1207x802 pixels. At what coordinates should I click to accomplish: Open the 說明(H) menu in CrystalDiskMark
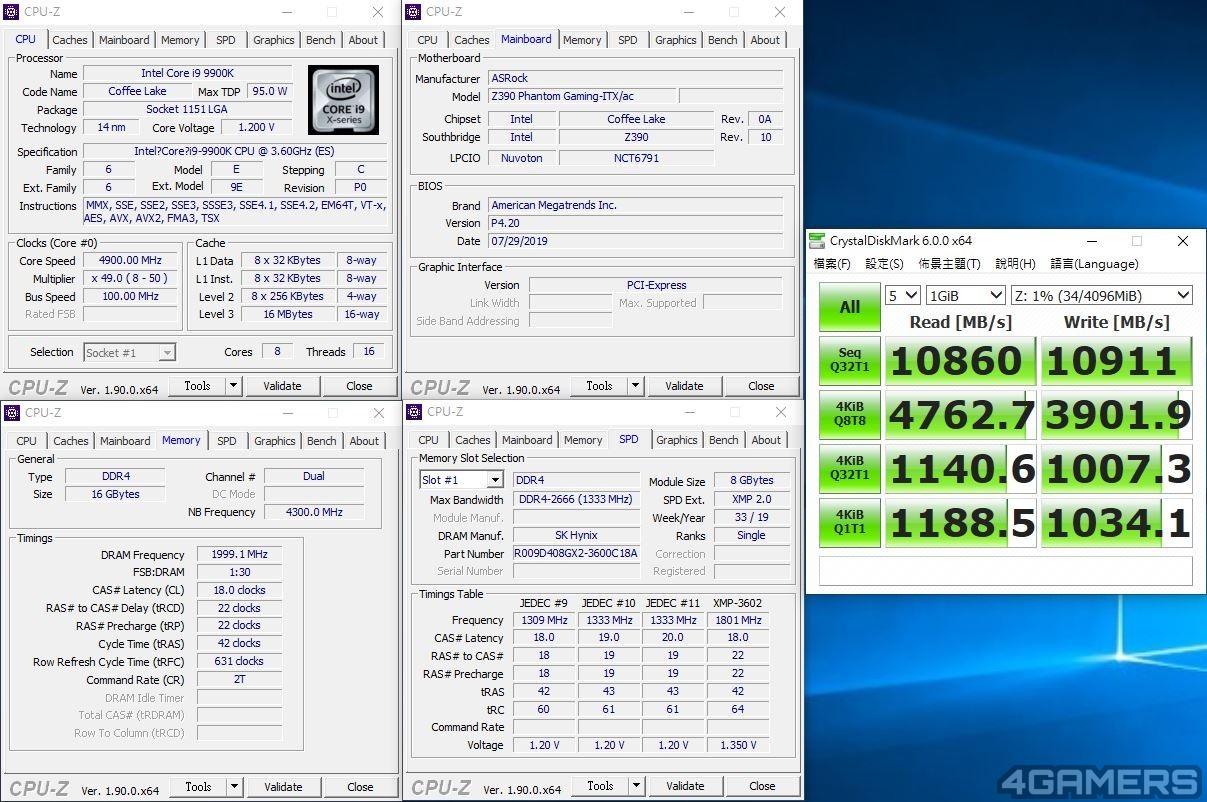[1015, 264]
